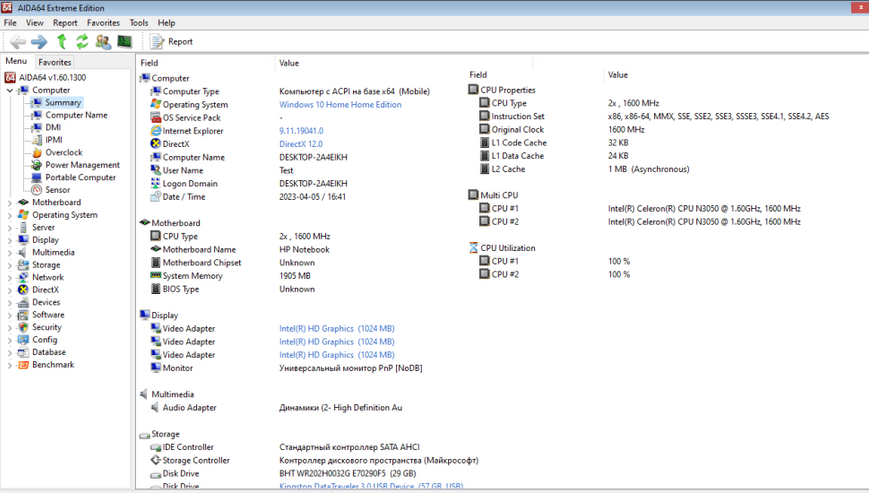The image size is (869, 493).
Task: Click the Field column header
Action: (x=149, y=63)
